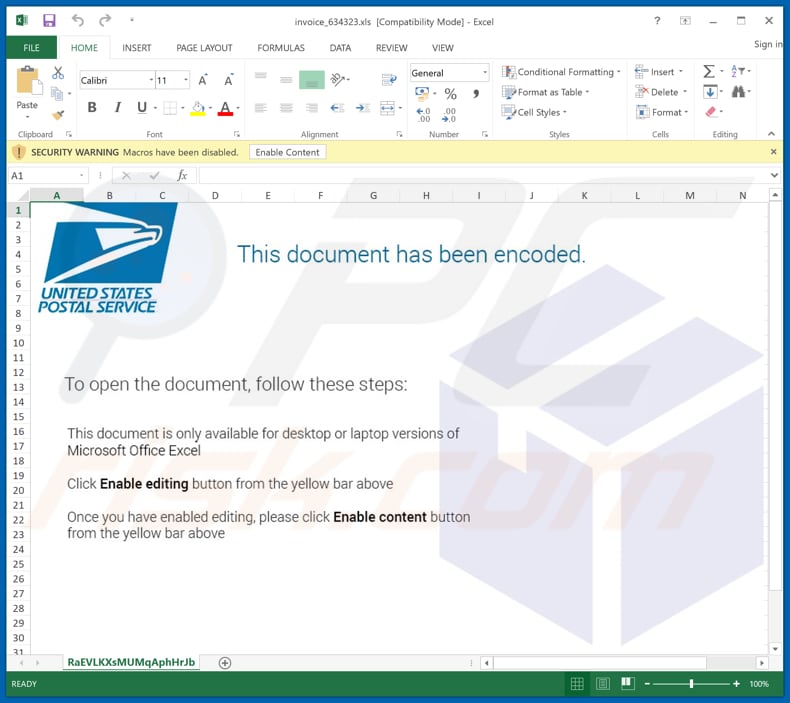Switch to the REVIEW tab
Viewport: 790px width, 703px height.
pos(391,48)
